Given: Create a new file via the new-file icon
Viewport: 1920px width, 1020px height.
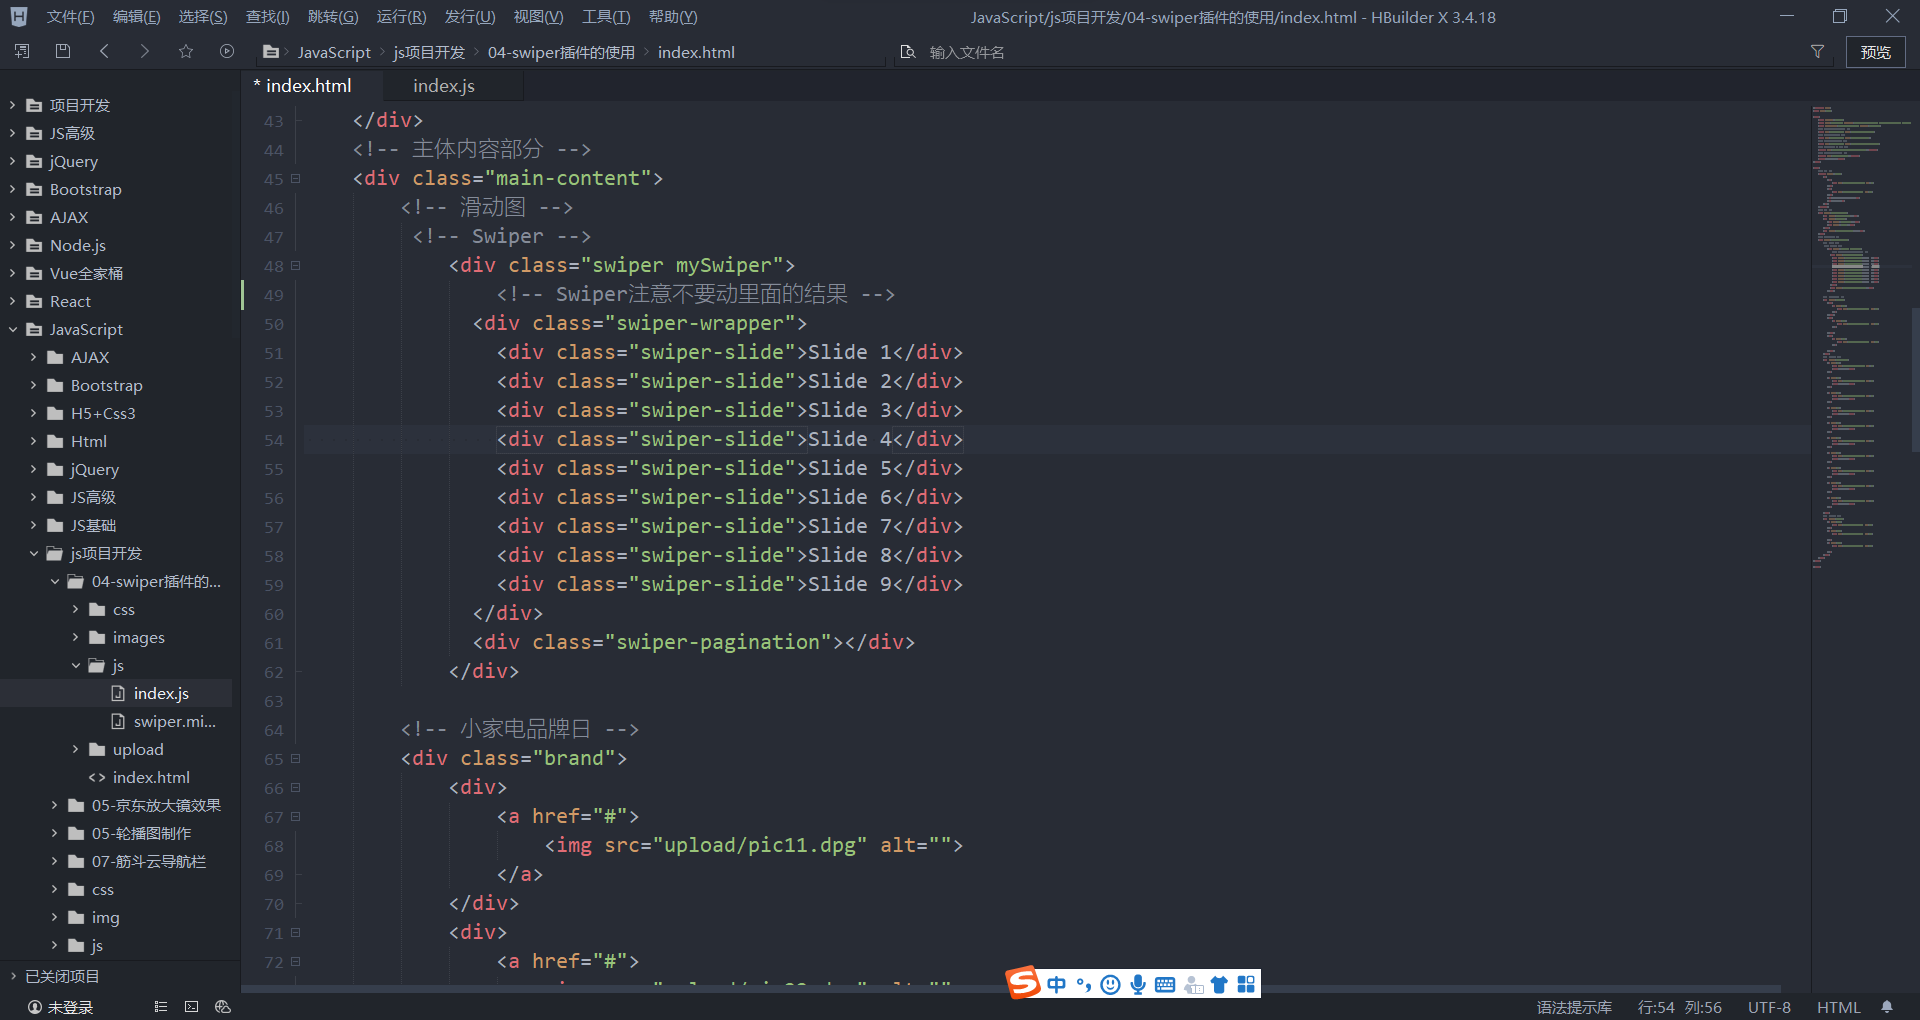Looking at the screenshot, I should (x=21, y=51).
